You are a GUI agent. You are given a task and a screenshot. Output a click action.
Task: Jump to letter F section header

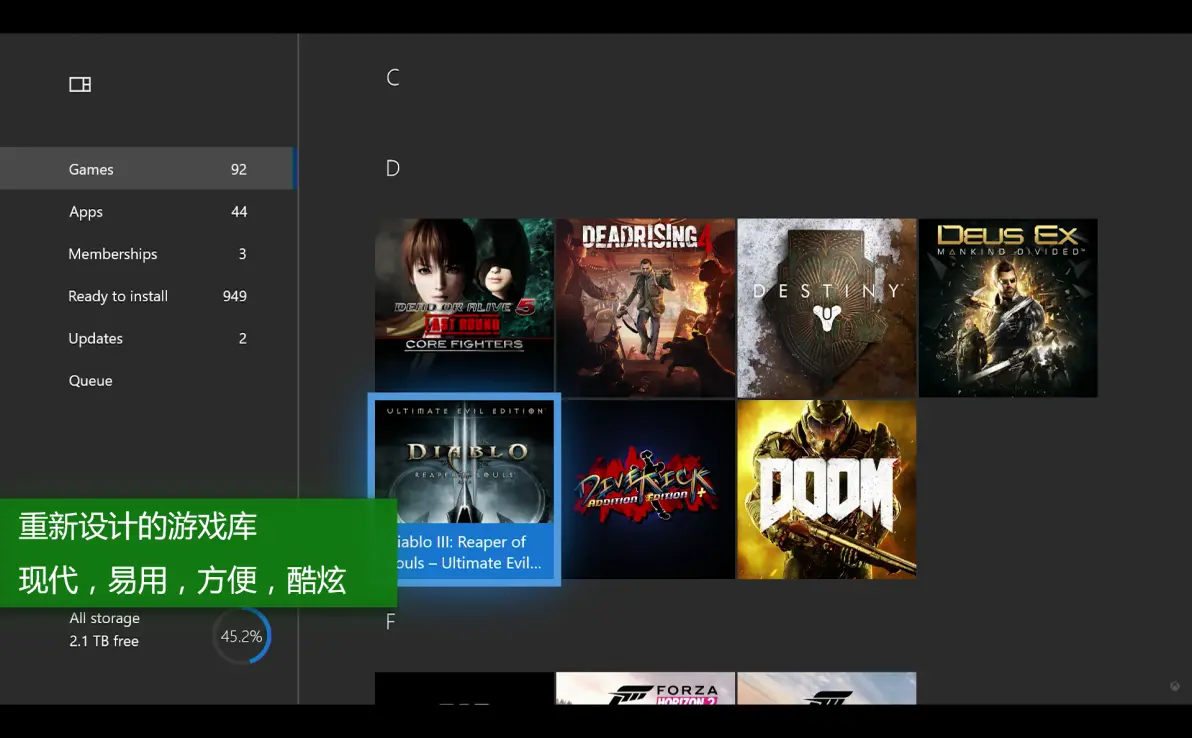391,622
